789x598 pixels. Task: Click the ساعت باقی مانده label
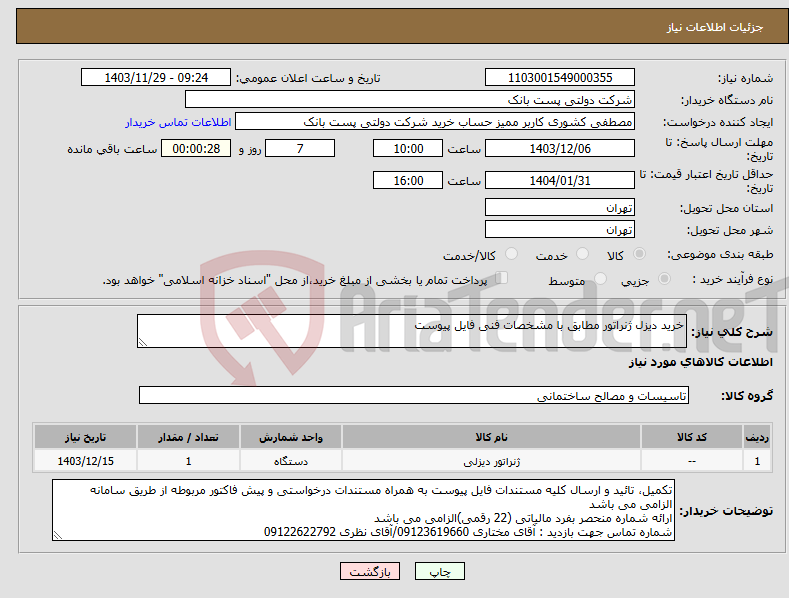click(112, 150)
